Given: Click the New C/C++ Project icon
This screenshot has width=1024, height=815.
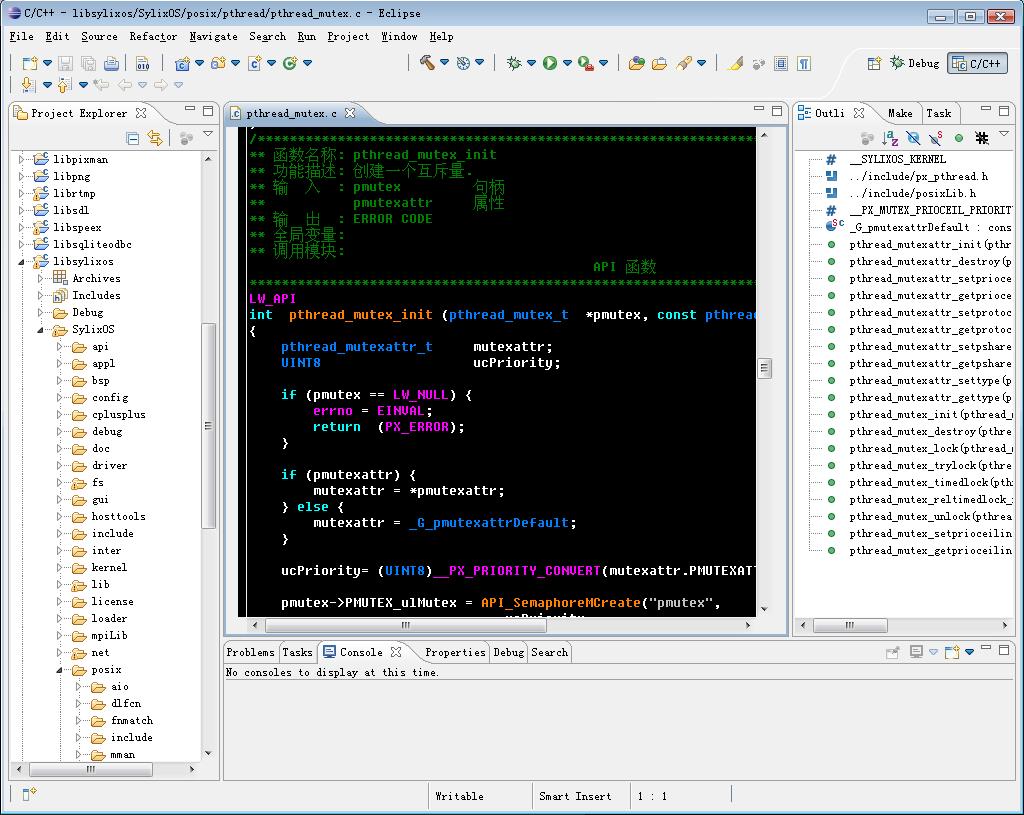Looking at the screenshot, I should (x=182, y=63).
